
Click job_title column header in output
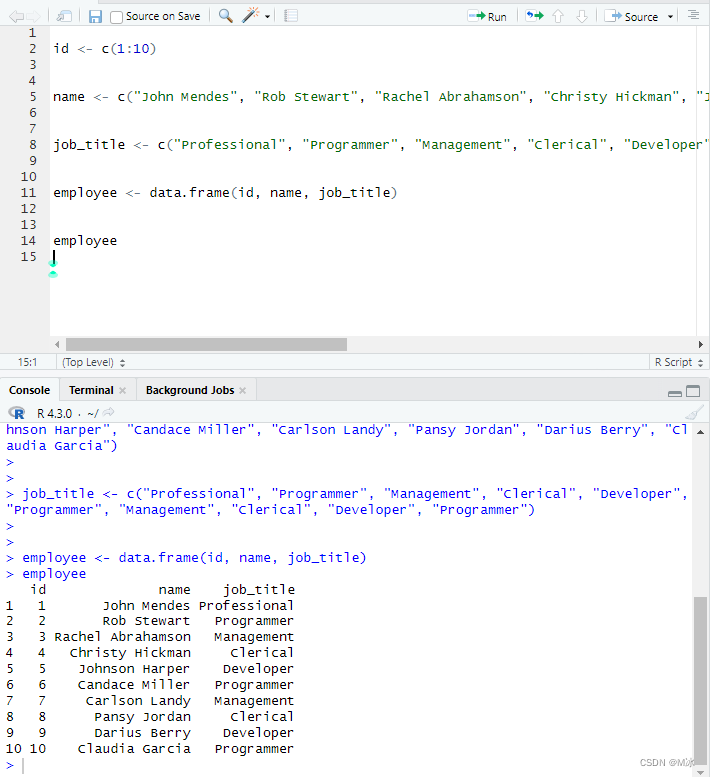click(259, 589)
